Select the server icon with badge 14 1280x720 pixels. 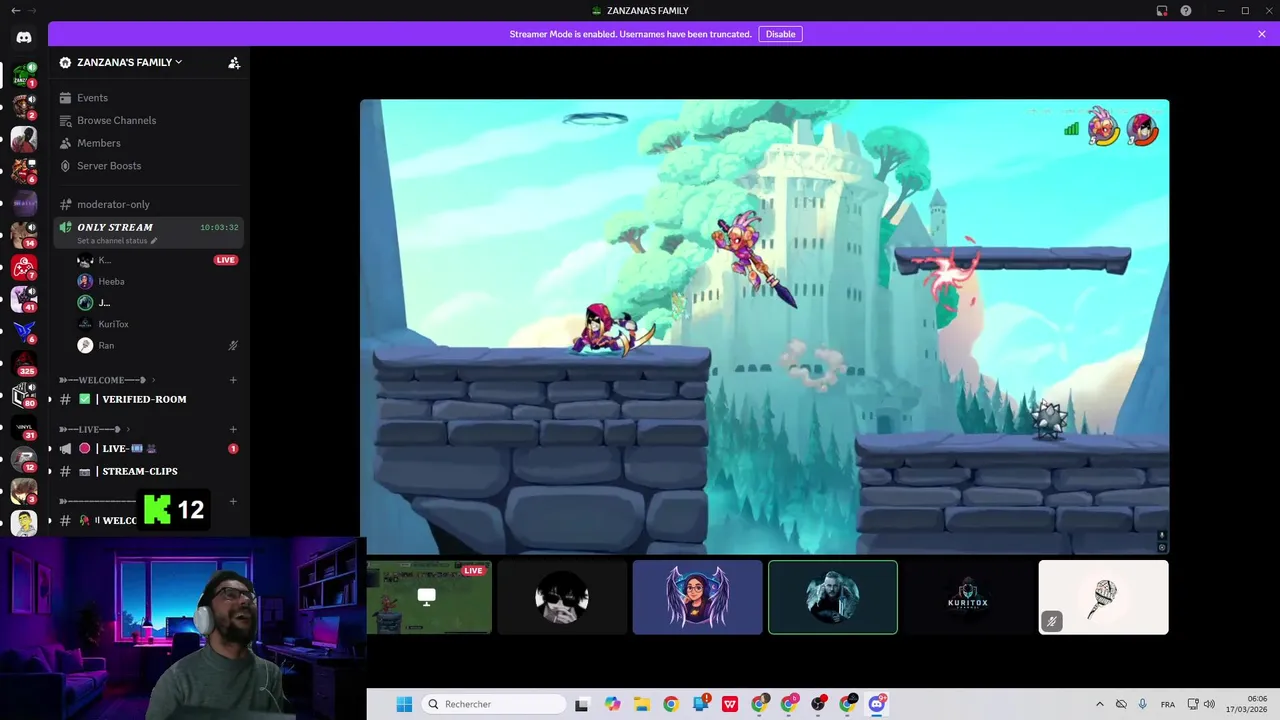pyautogui.click(x=24, y=235)
